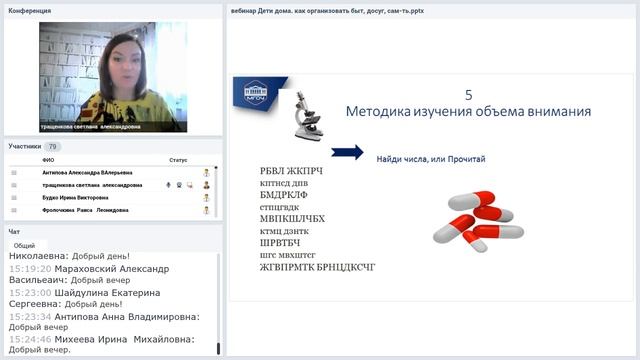Click letter row МВПКШЛЧБХ
This screenshot has height=360, width=640.
(292, 219)
